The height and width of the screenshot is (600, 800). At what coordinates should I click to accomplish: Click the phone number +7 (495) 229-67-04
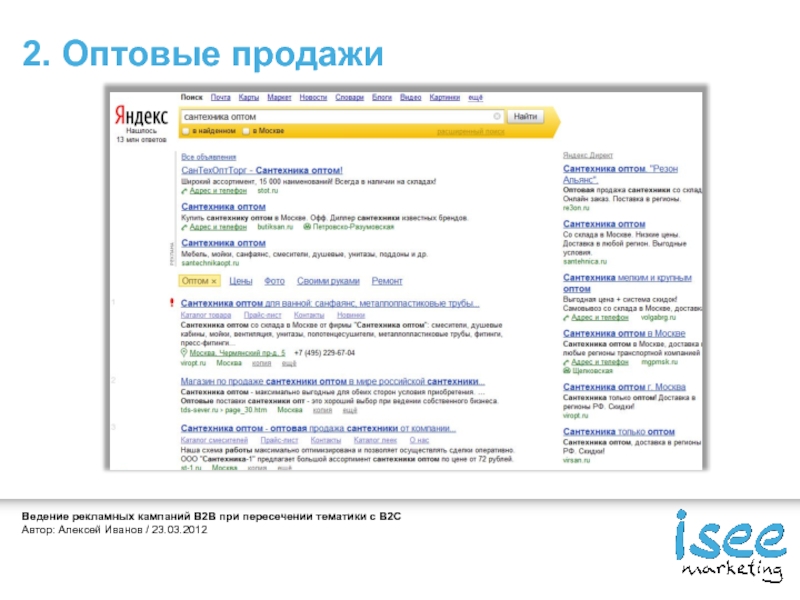tap(324, 353)
